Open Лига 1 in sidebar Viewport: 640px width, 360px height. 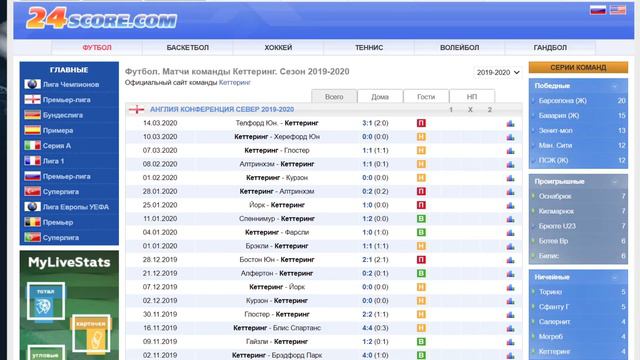(53, 161)
